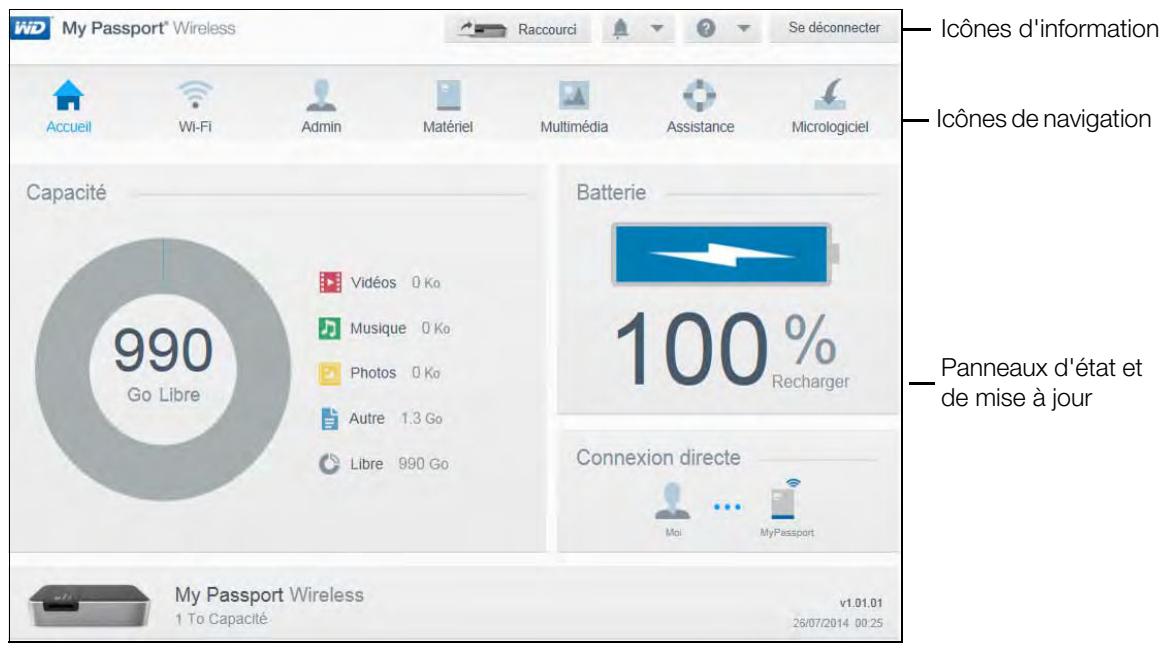Viewport: 1162px width, 648px height.
Task: Click the green Musique icon
Action: 330,328
